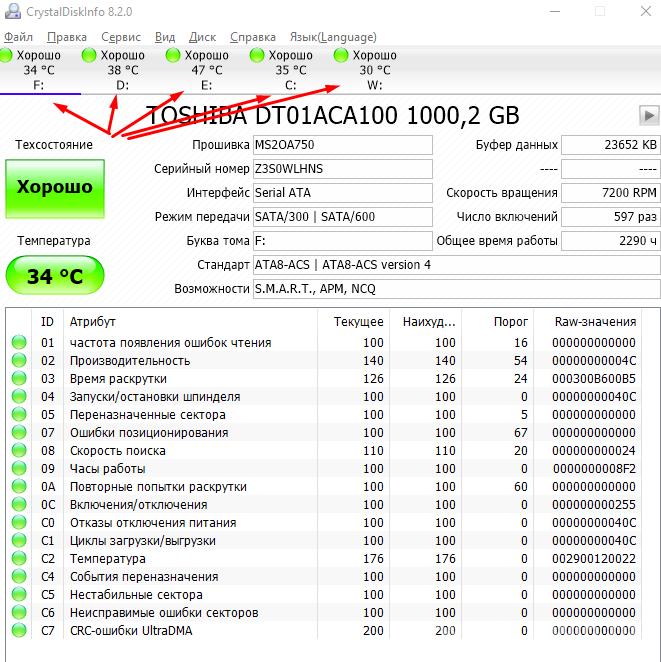The height and width of the screenshot is (662, 661).
Task: Click the Порог column header
Action: [x=498, y=322]
